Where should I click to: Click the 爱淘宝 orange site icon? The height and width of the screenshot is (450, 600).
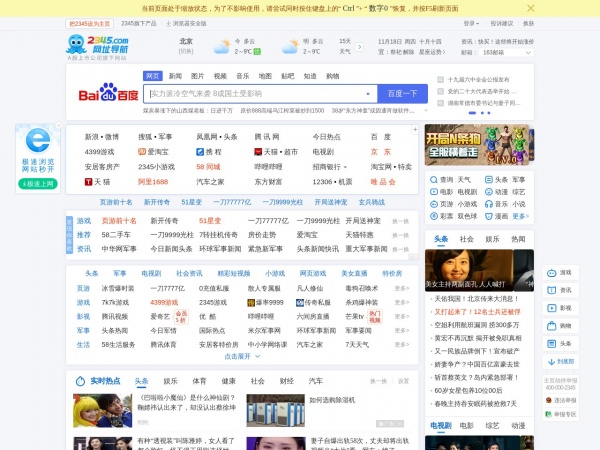click(142, 152)
